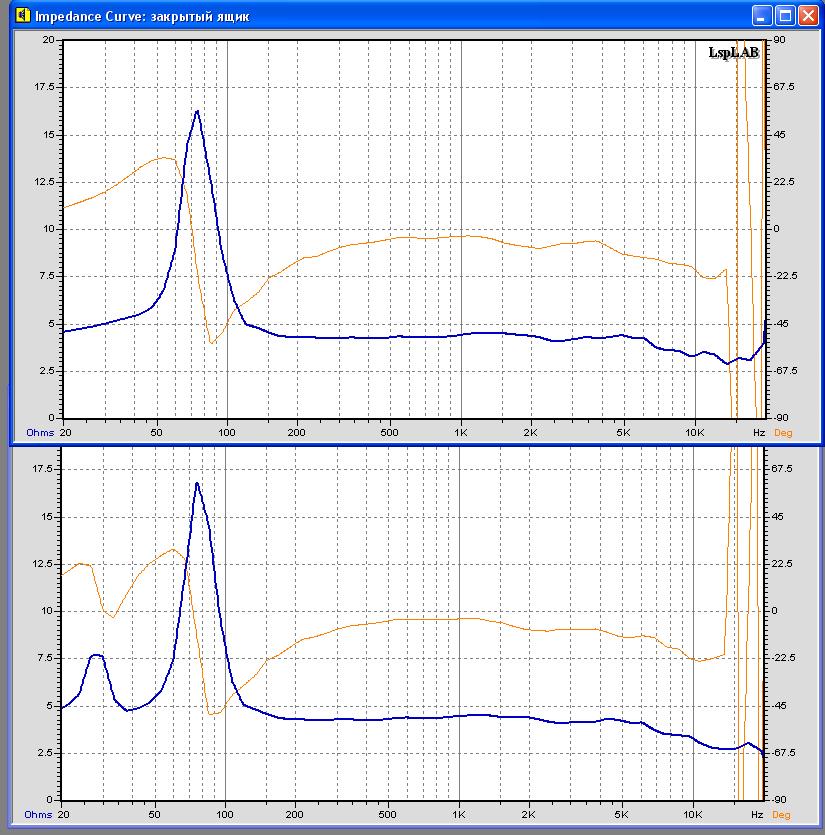The width and height of the screenshot is (825, 835).
Task: Click the small blue bump near 30 Hz in lower graph
Action: click(x=96, y=656)
